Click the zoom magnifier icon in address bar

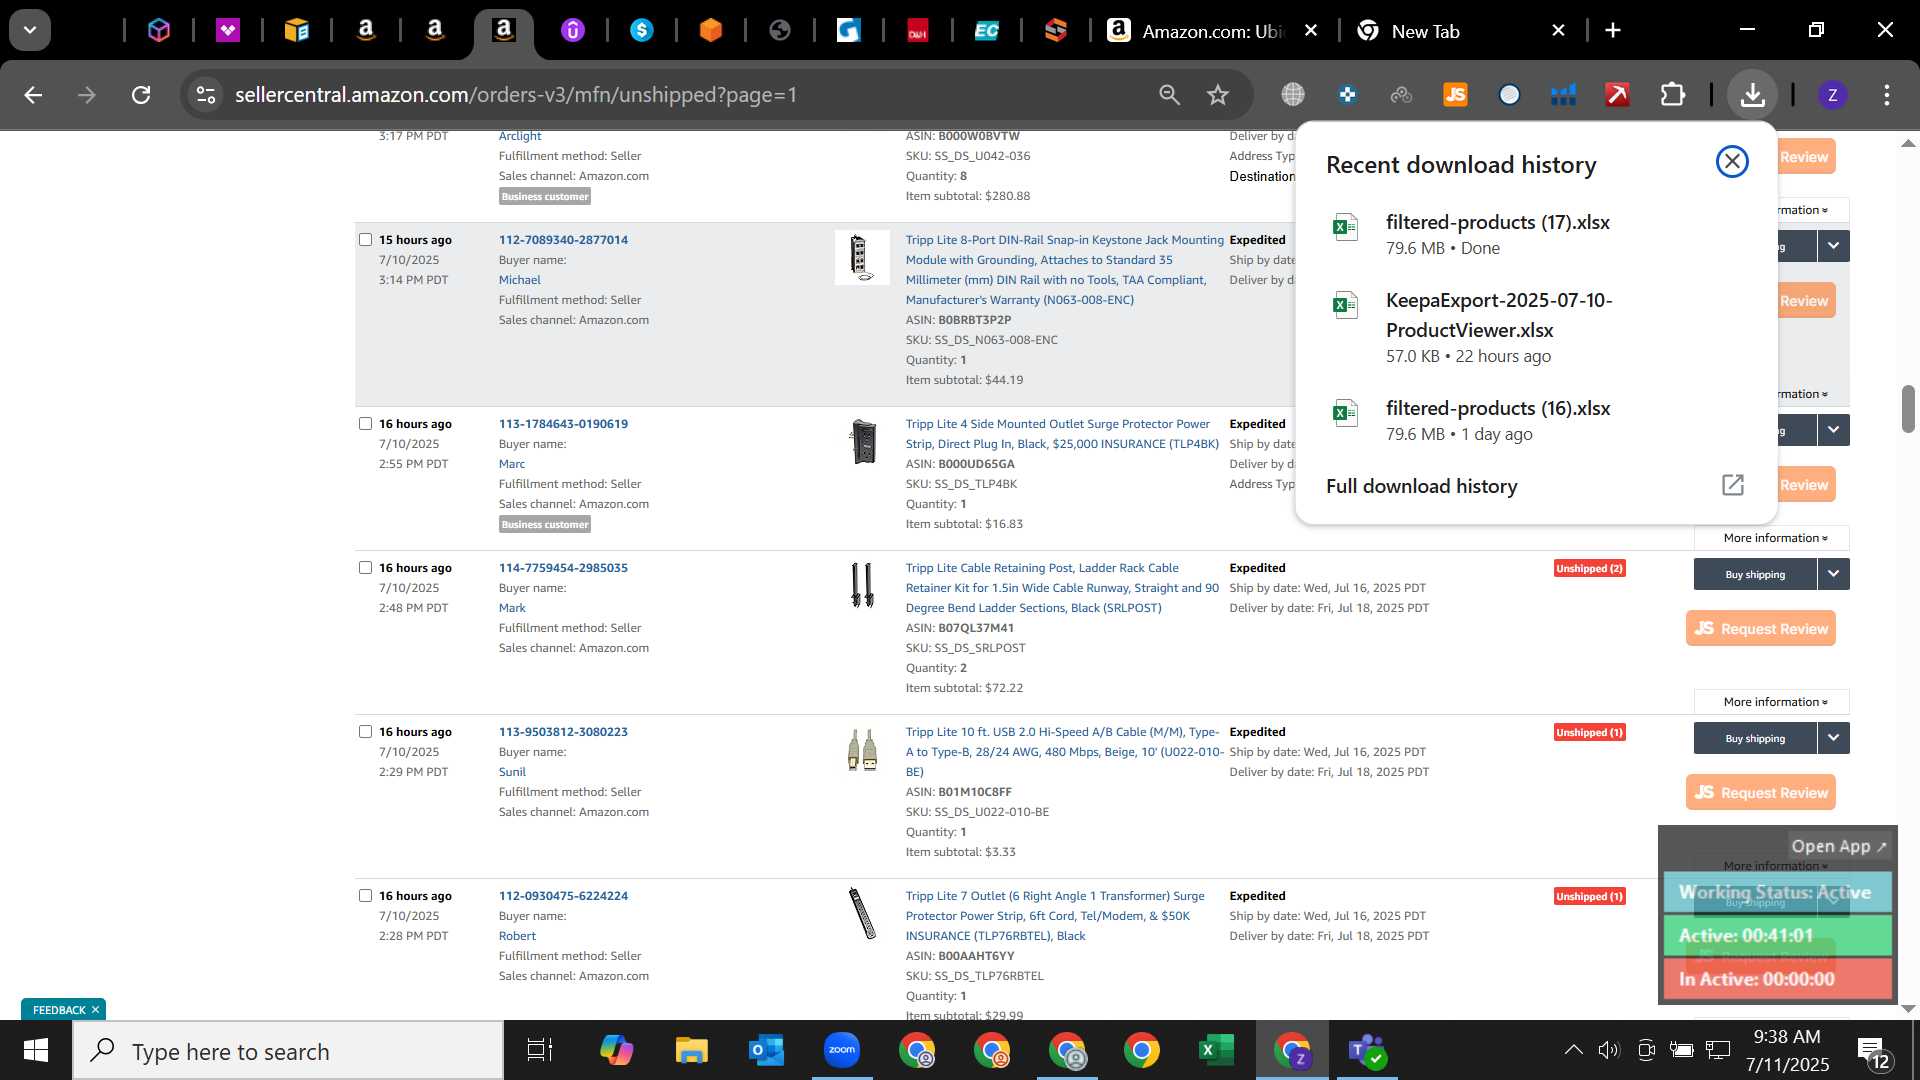point(1169,95)
